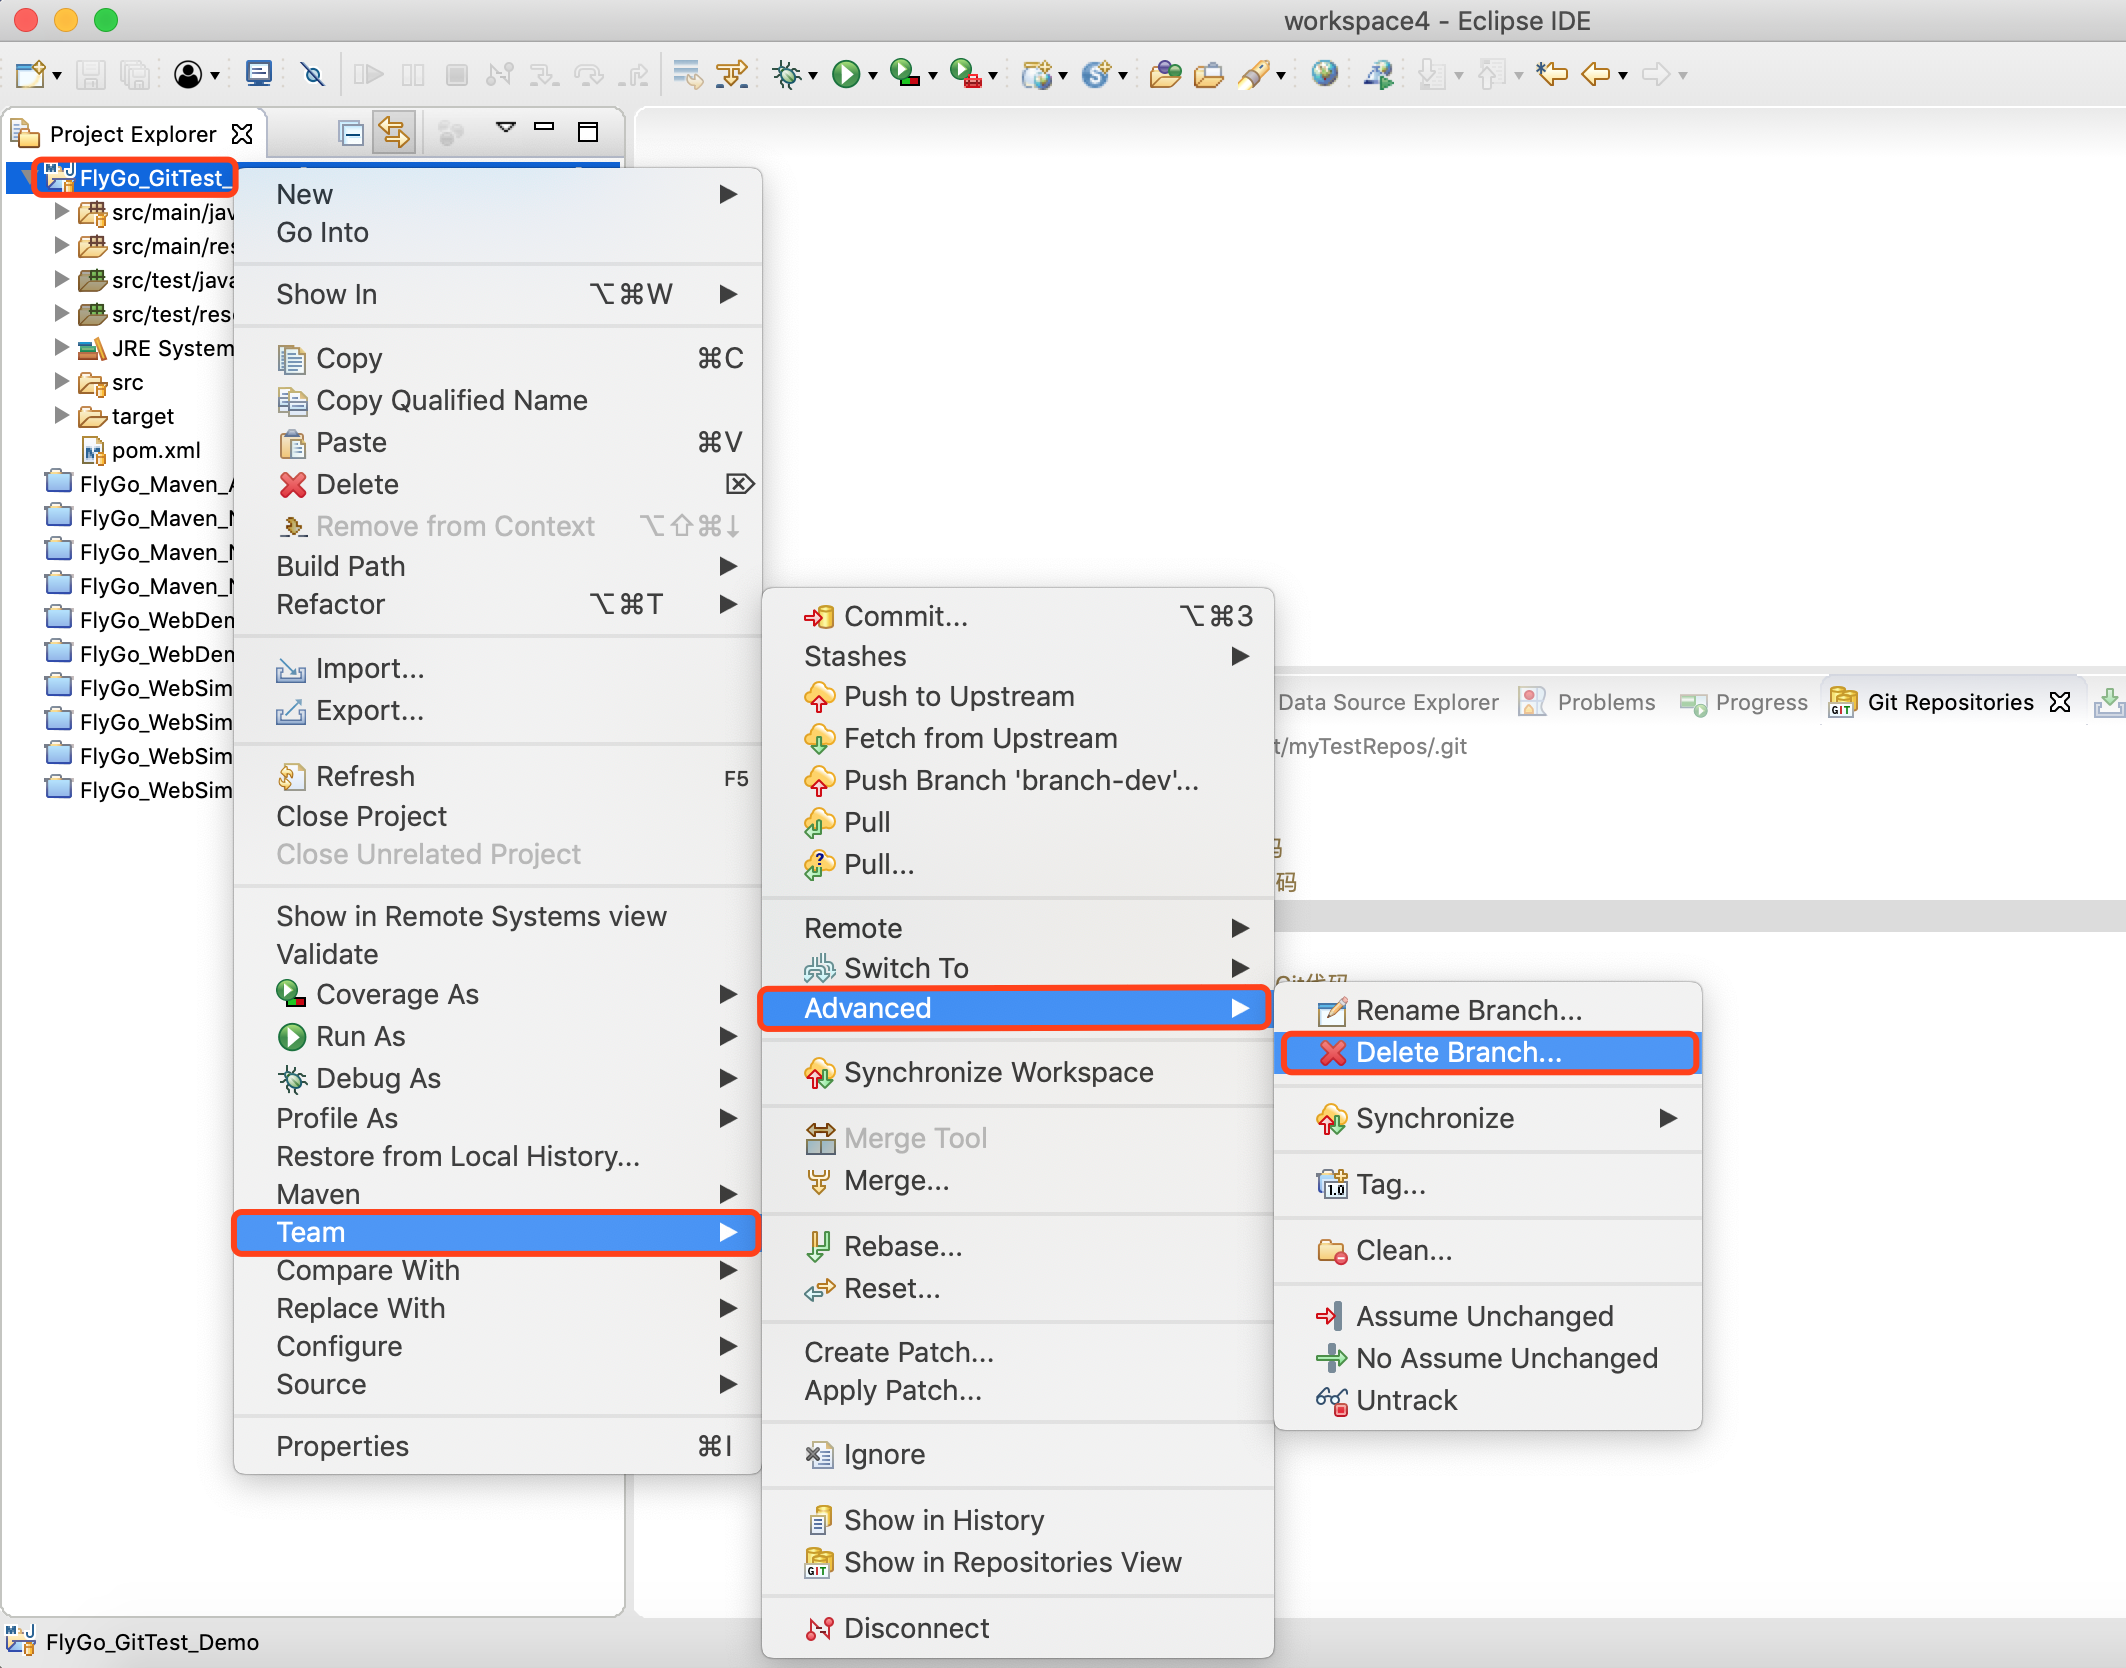Viewport: 2126px width, 1668px height.
Task: Open Project Explorer View Menu triangle
Action: point(506,128)
